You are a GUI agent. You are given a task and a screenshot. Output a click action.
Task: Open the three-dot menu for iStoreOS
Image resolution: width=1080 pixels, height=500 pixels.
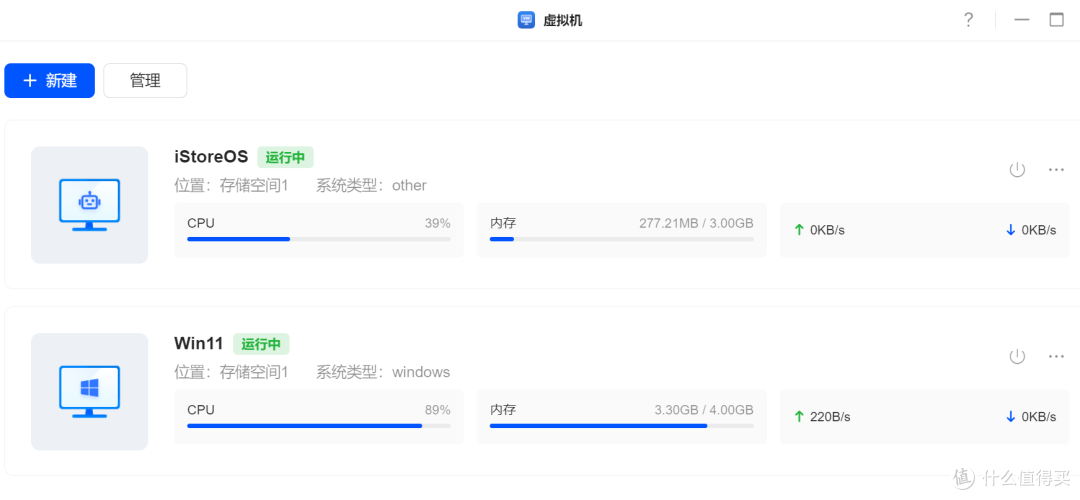(1056, 169)
